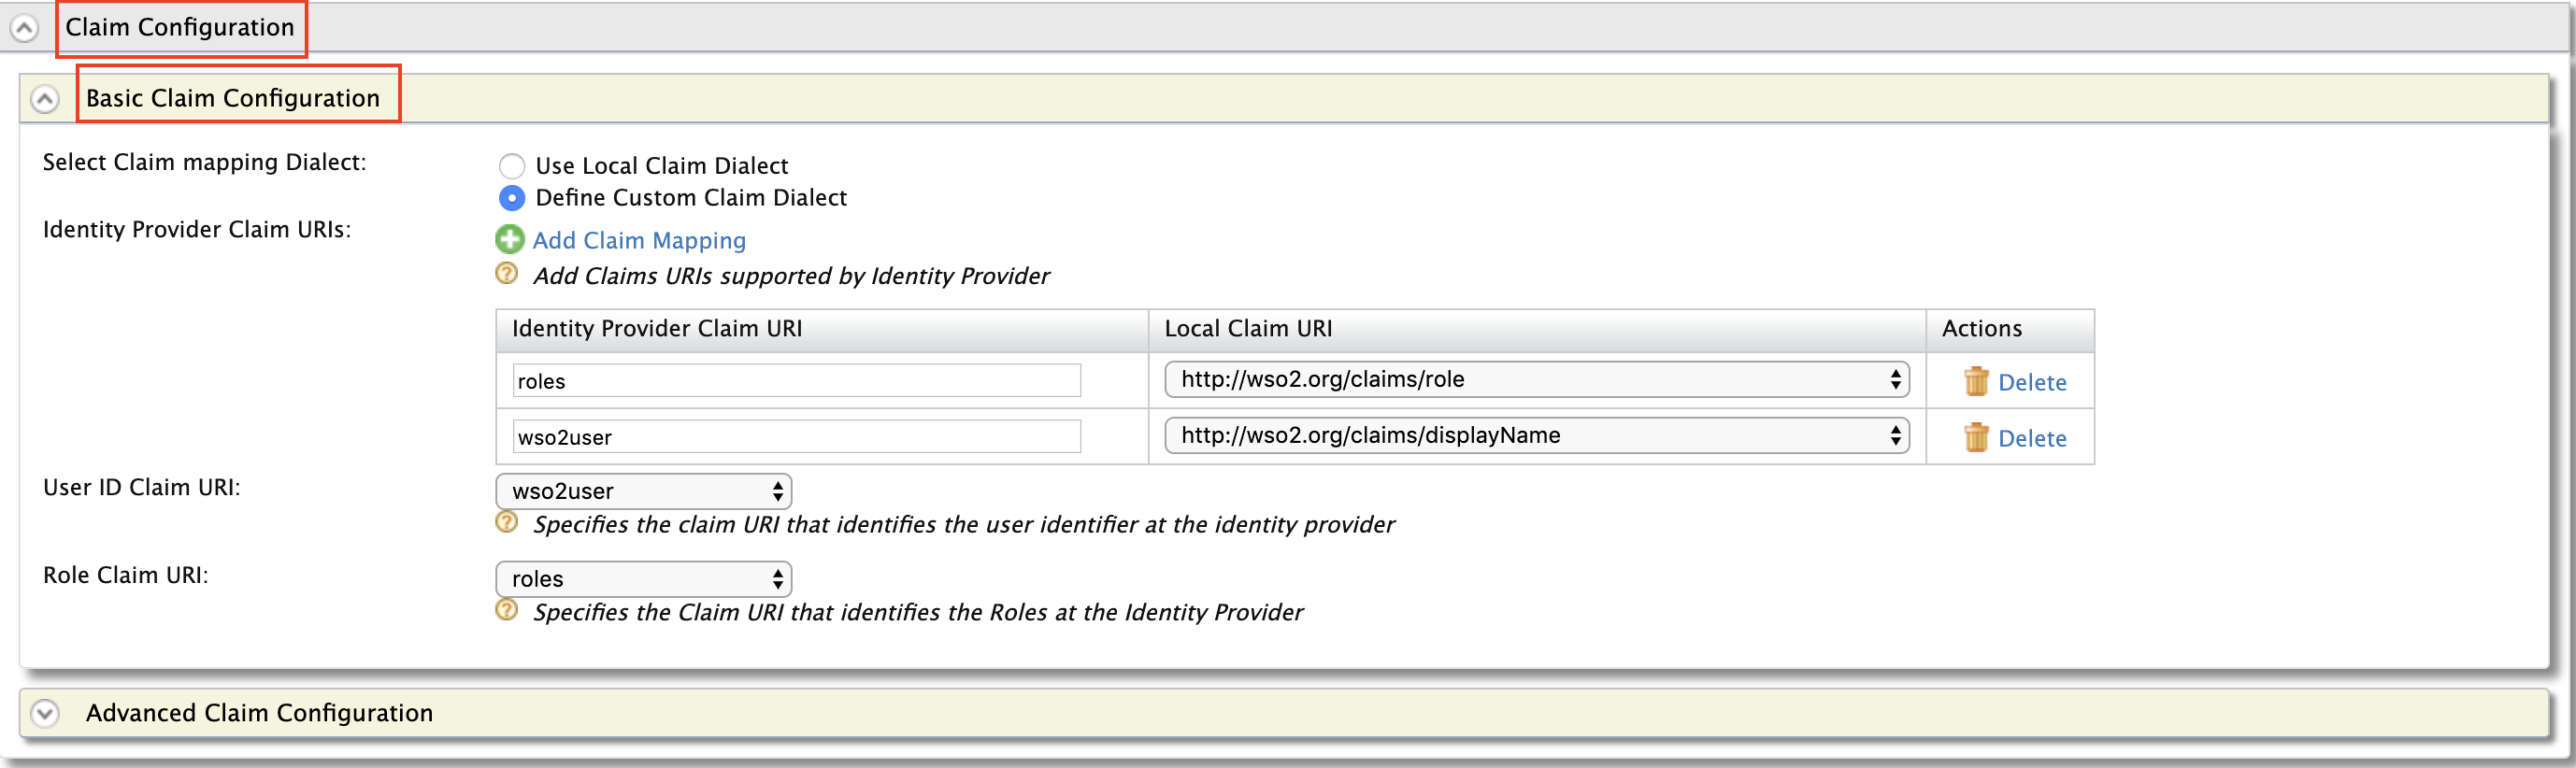Click the Add Claim Mapping link

pyautogui.click(x=639, y=240)
